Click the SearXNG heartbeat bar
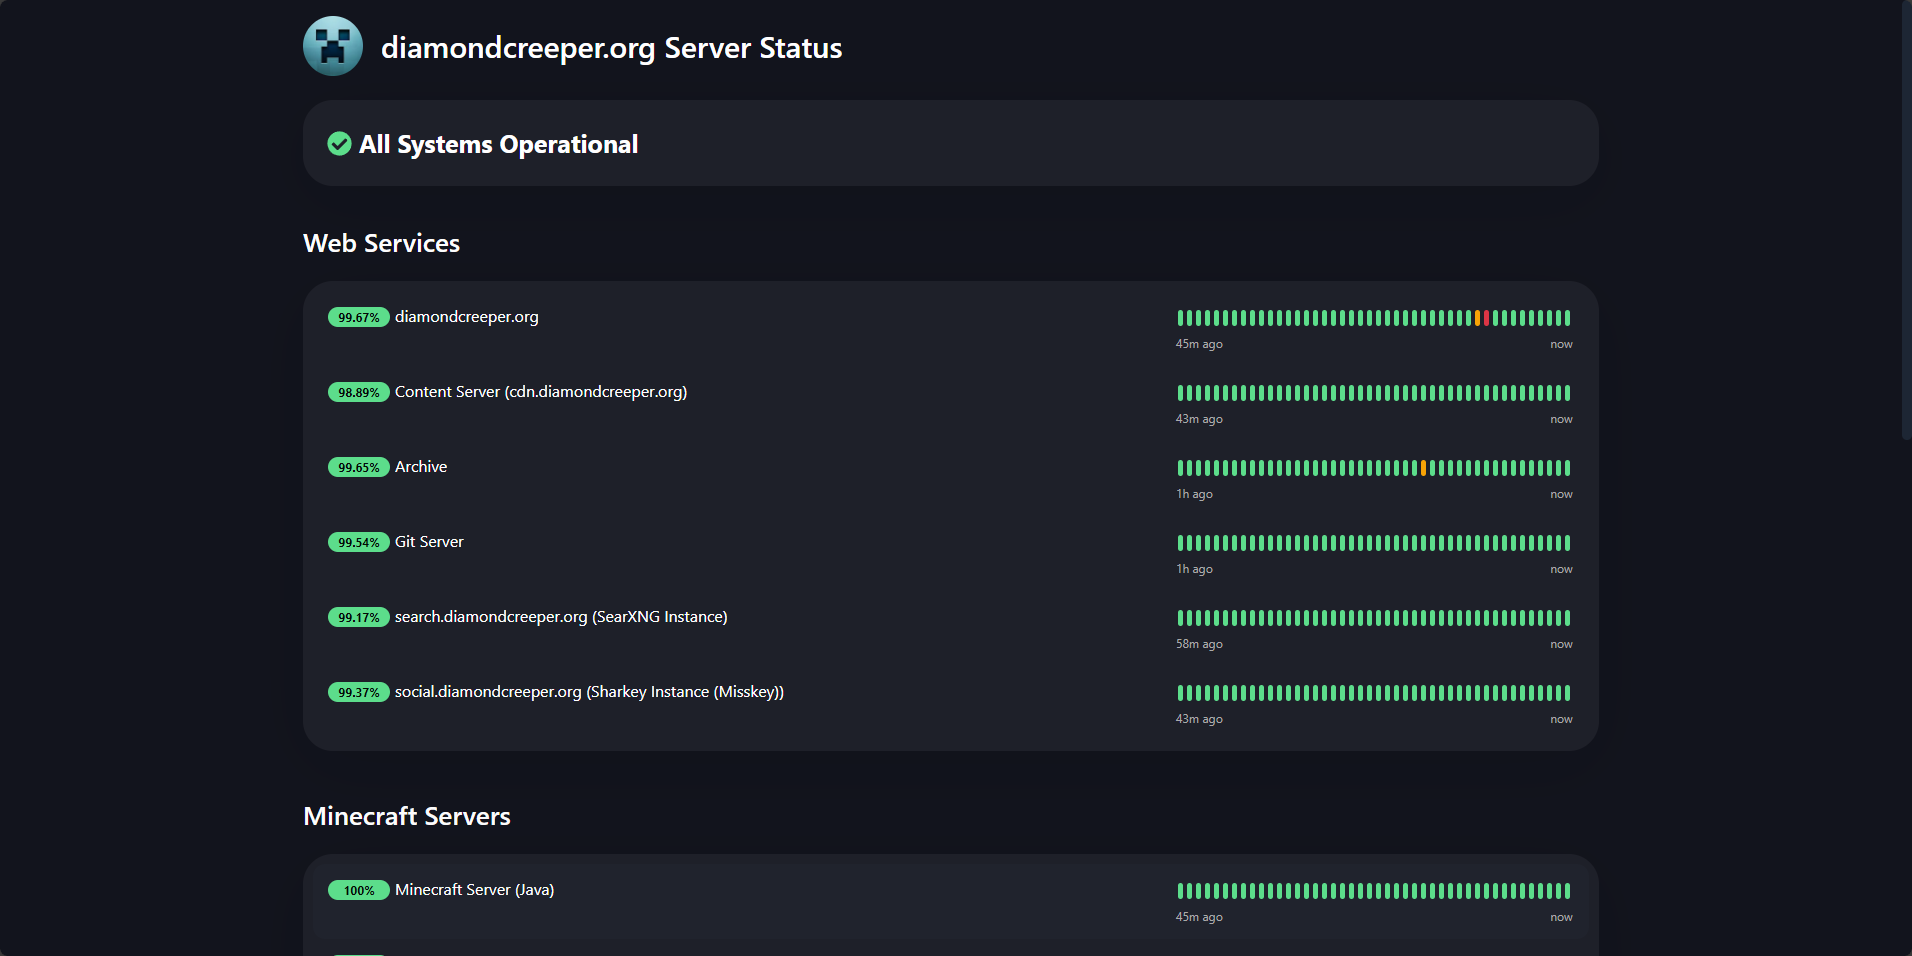The image size is (1912, 956). coord(1374,618)
